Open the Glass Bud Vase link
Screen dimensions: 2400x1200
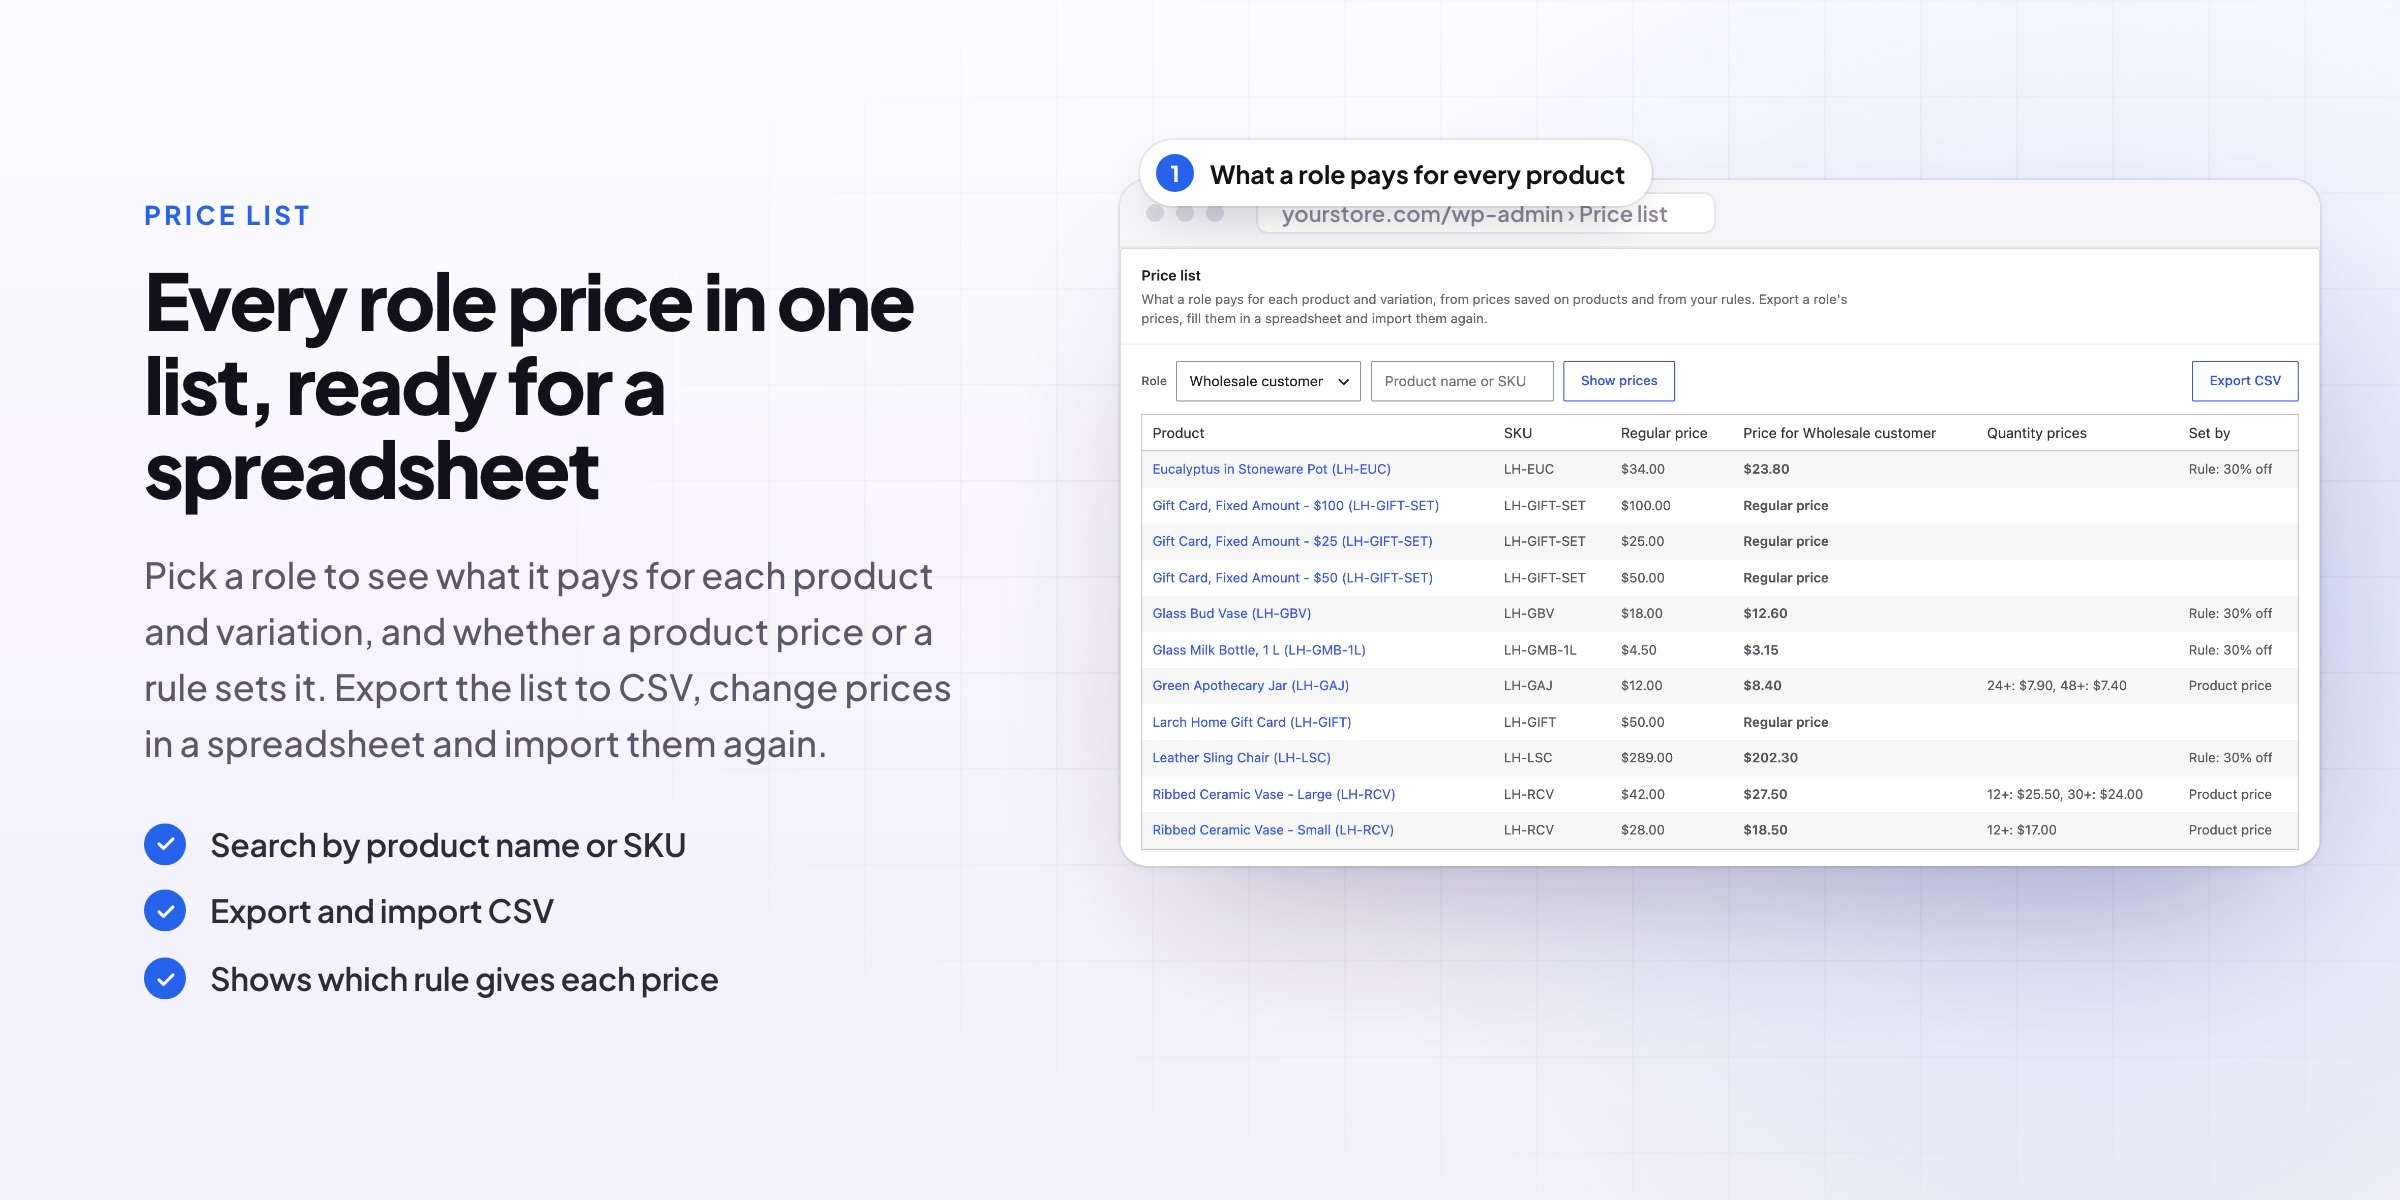pos(1231,614)
